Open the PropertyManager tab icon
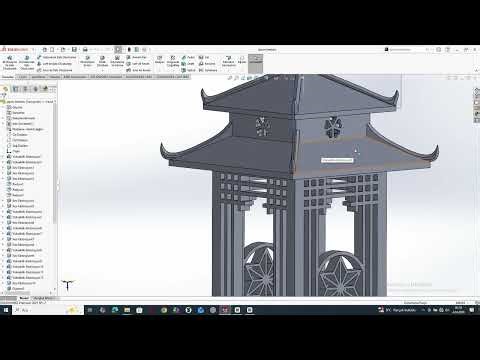Viewport: 480px width, 360px height. tap(16, 89)
